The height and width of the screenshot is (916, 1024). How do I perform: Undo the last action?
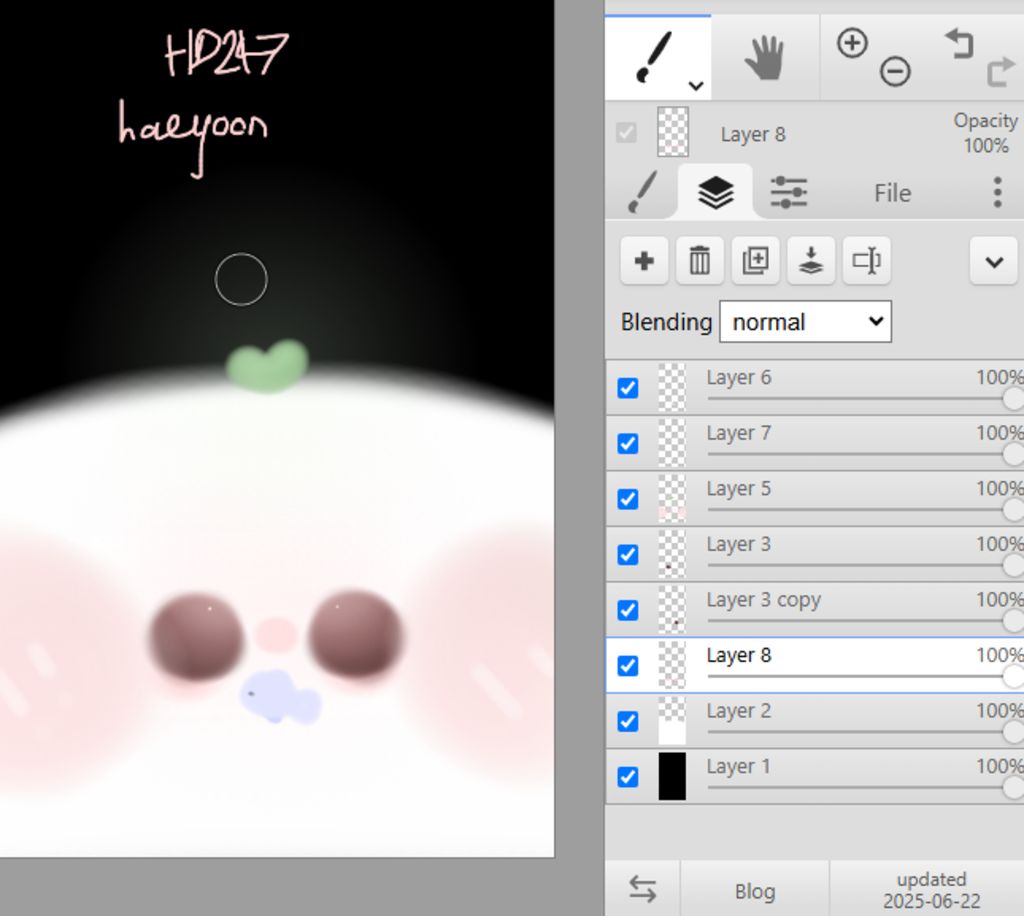958,43
